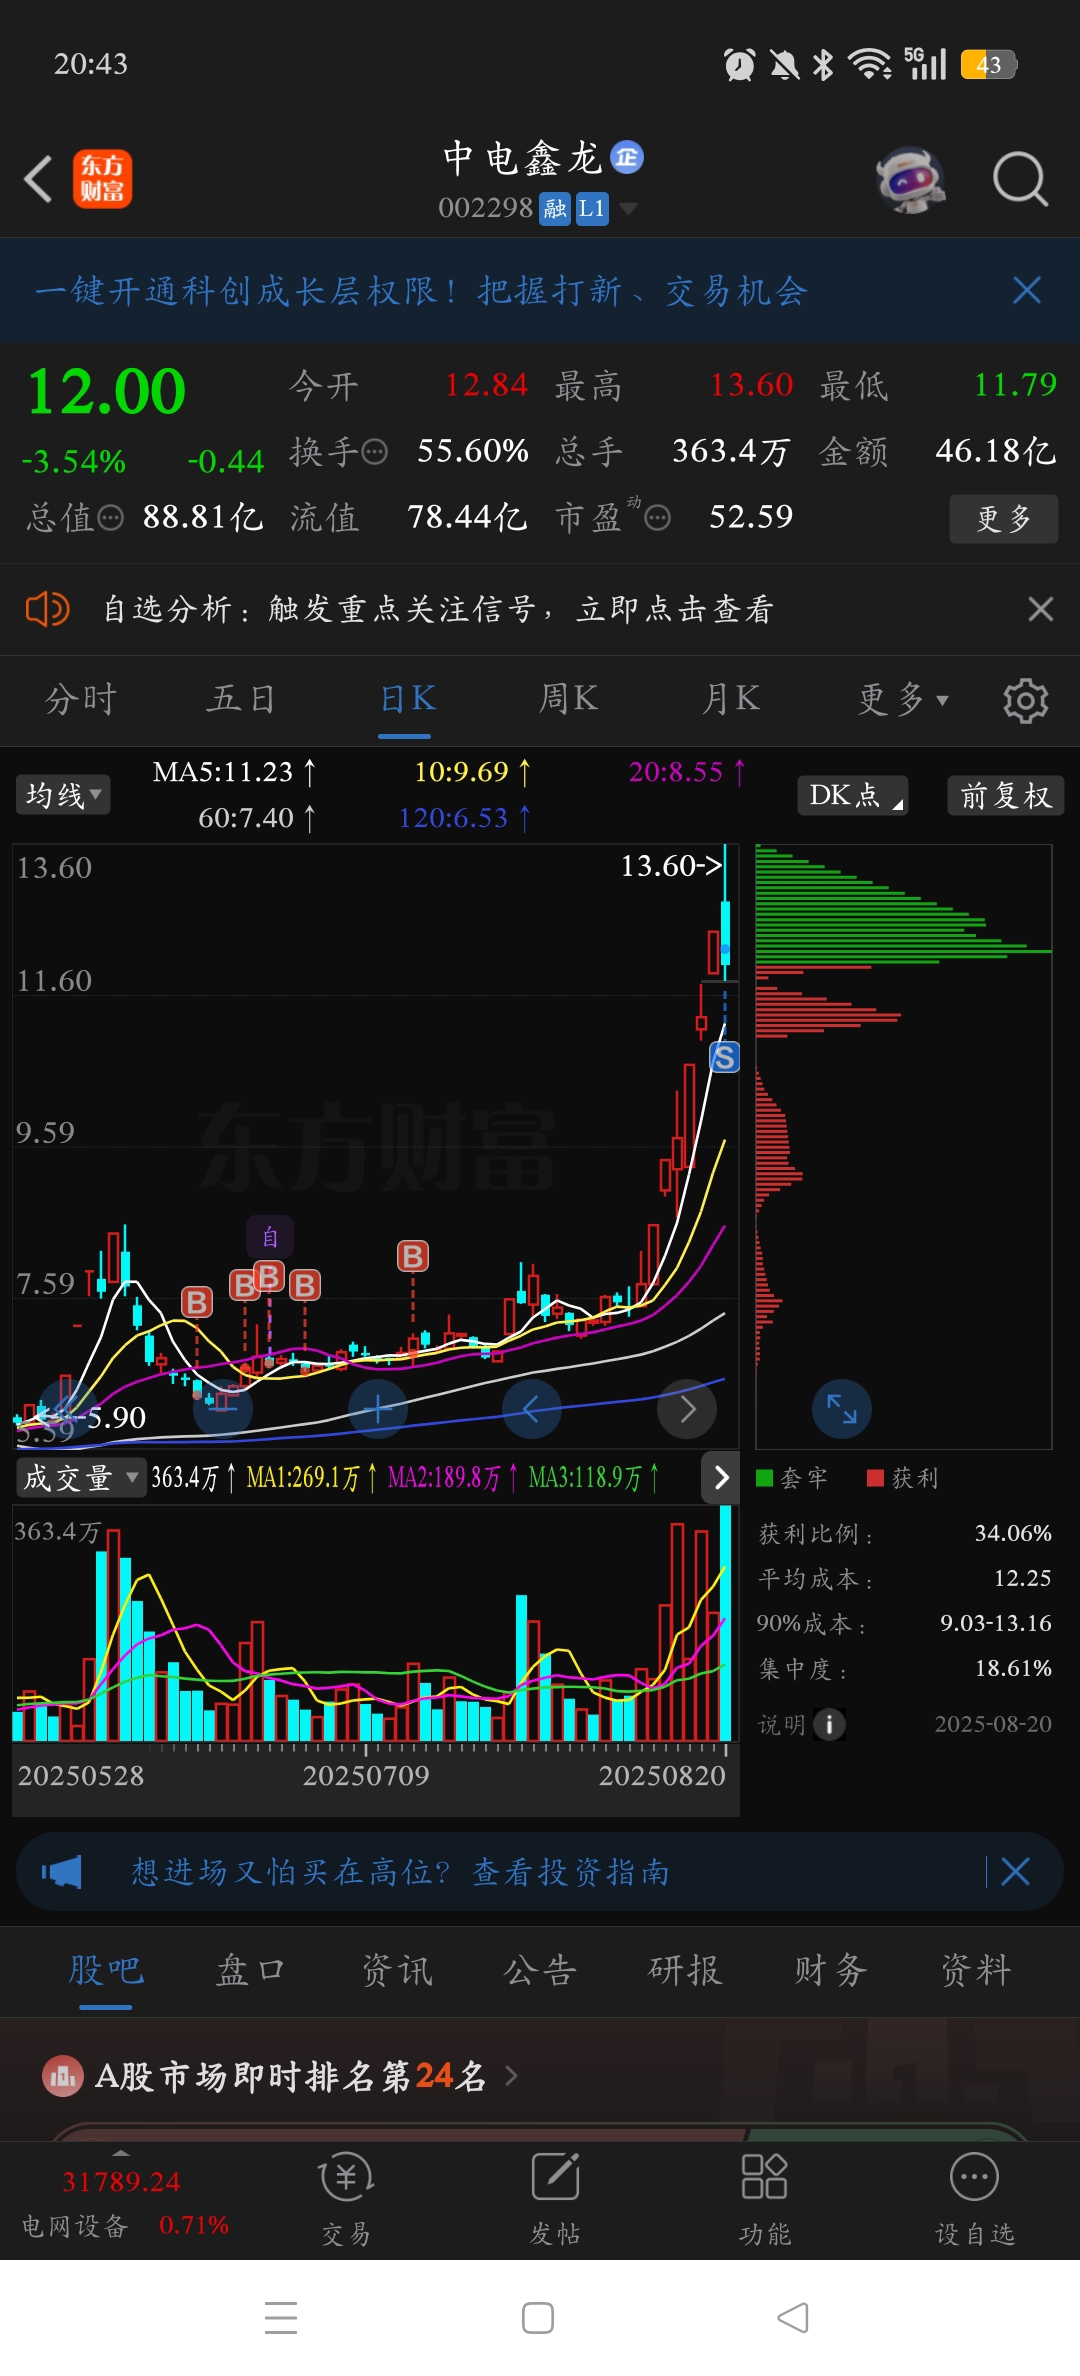This screenshot has height=2376, width=1080.
Task: Switch to 资料 tab
Action: click(976, 1970)
